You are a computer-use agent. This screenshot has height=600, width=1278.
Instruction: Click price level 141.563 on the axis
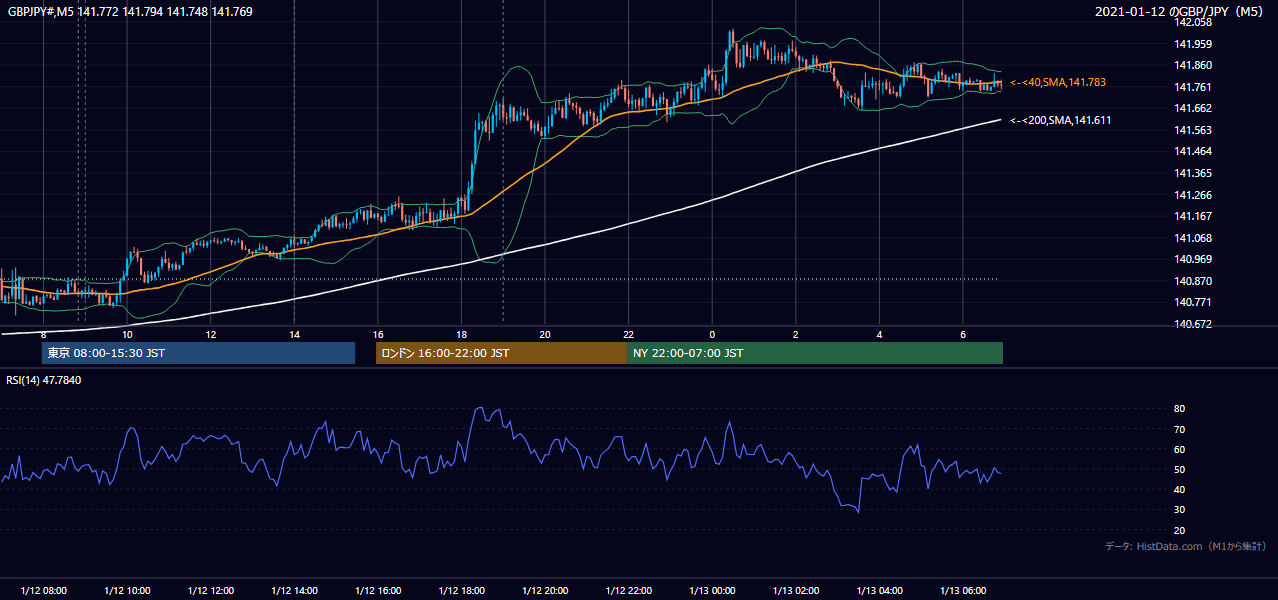coord(1193,130)
